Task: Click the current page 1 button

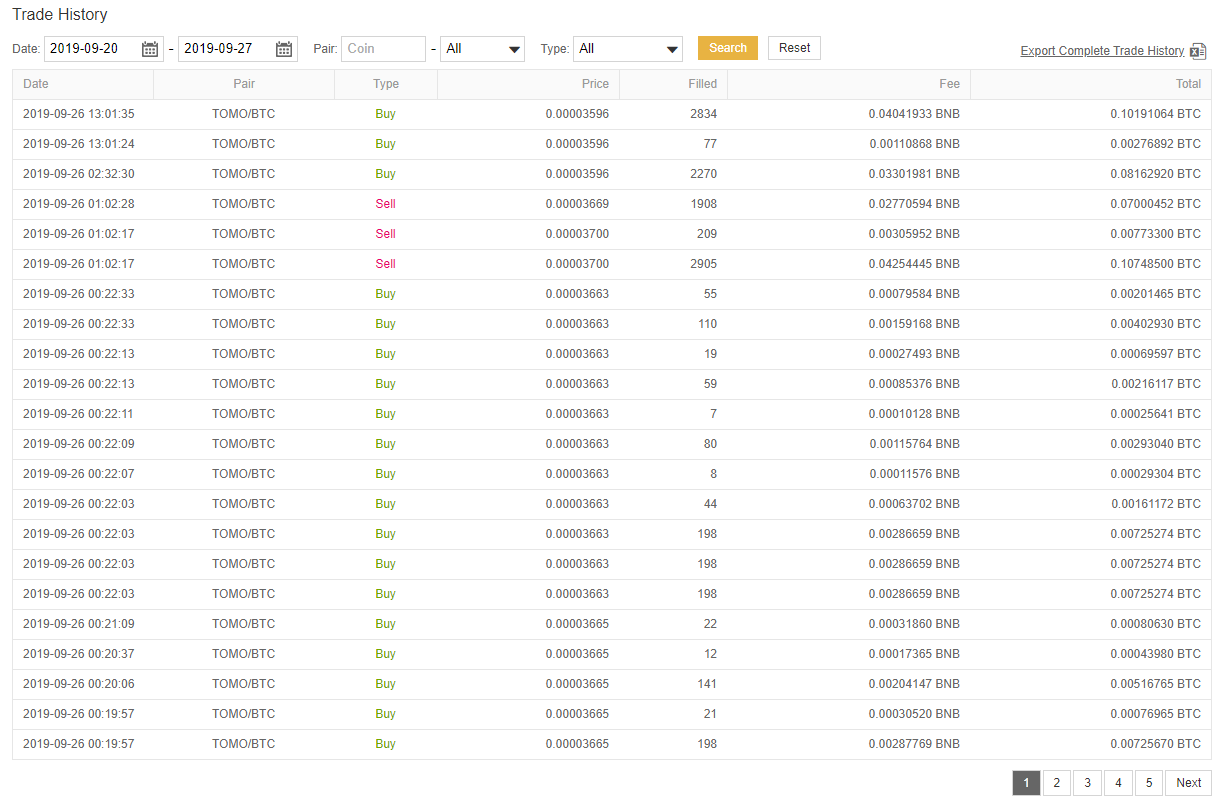Action: click(x=1026, y=783)
